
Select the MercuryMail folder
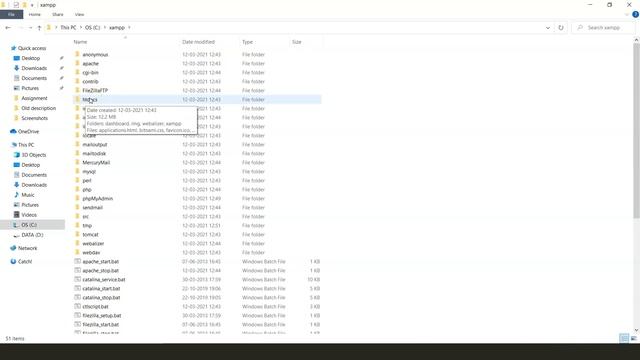coord(96,162)
